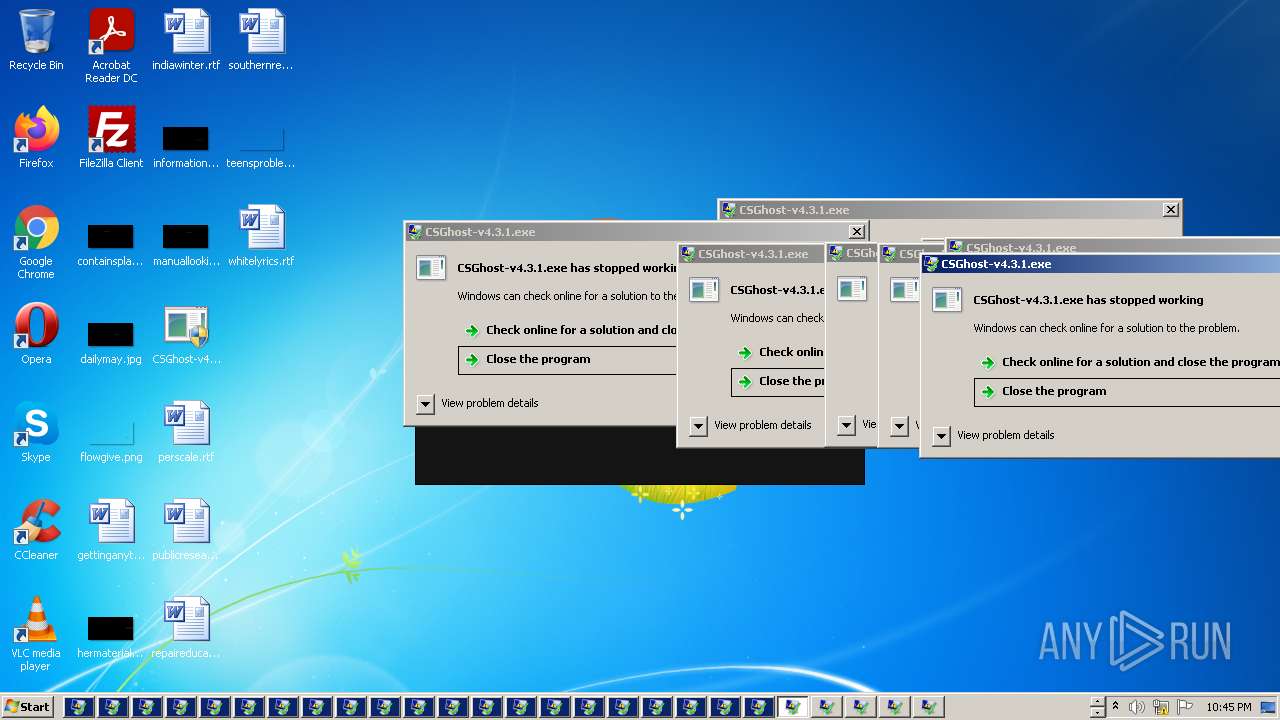The width and height of the screenshot is (1280, 720).
Task: Select the information... desktop file
Action: pyautogui.click(x=186, y=147)
